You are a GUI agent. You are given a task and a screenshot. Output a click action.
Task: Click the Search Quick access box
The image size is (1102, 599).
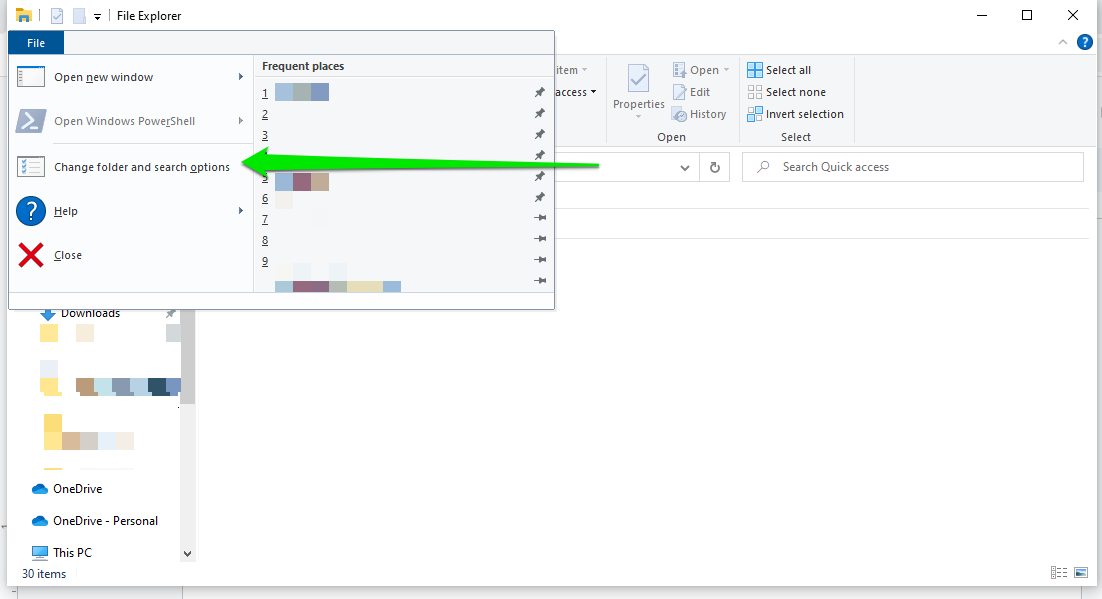913,167
